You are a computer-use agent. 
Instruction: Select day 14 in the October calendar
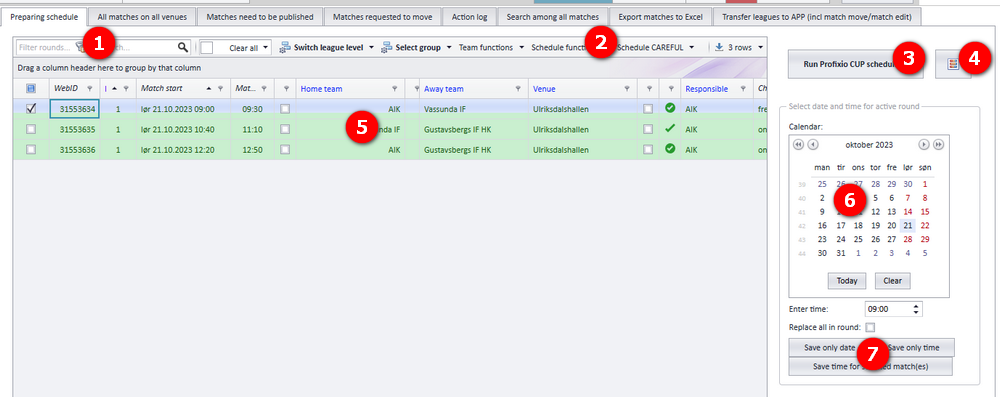[908, 212]
